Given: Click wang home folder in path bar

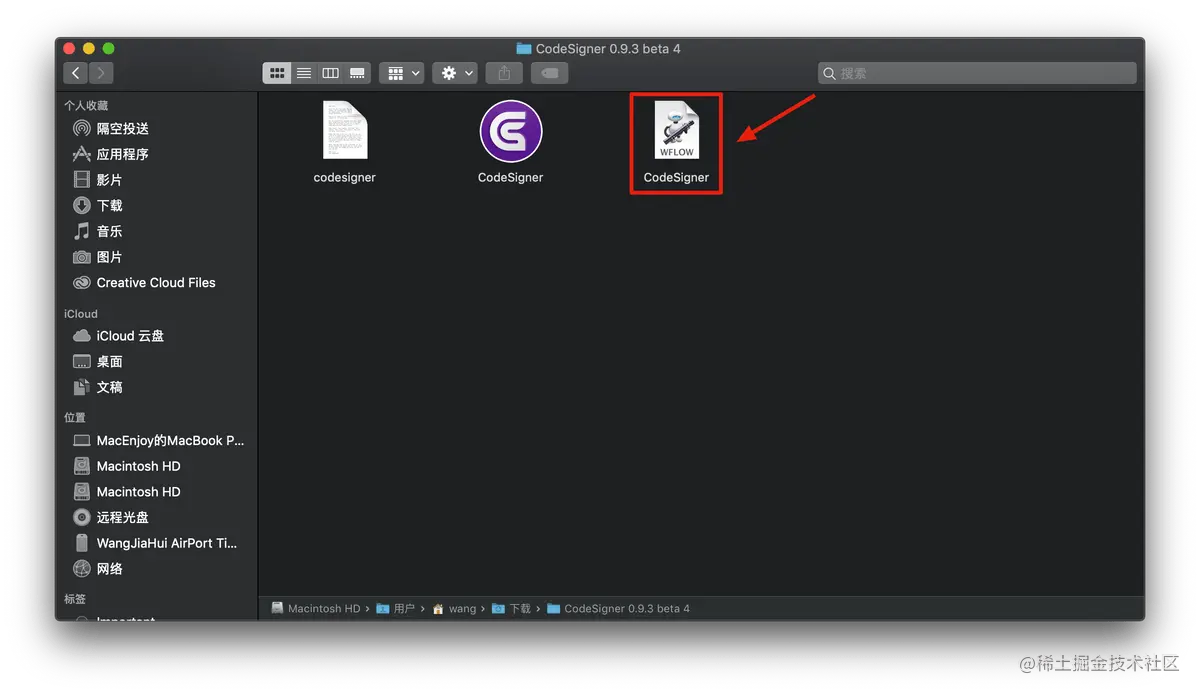Looking at the screenshot, I should tap(454, 608).
